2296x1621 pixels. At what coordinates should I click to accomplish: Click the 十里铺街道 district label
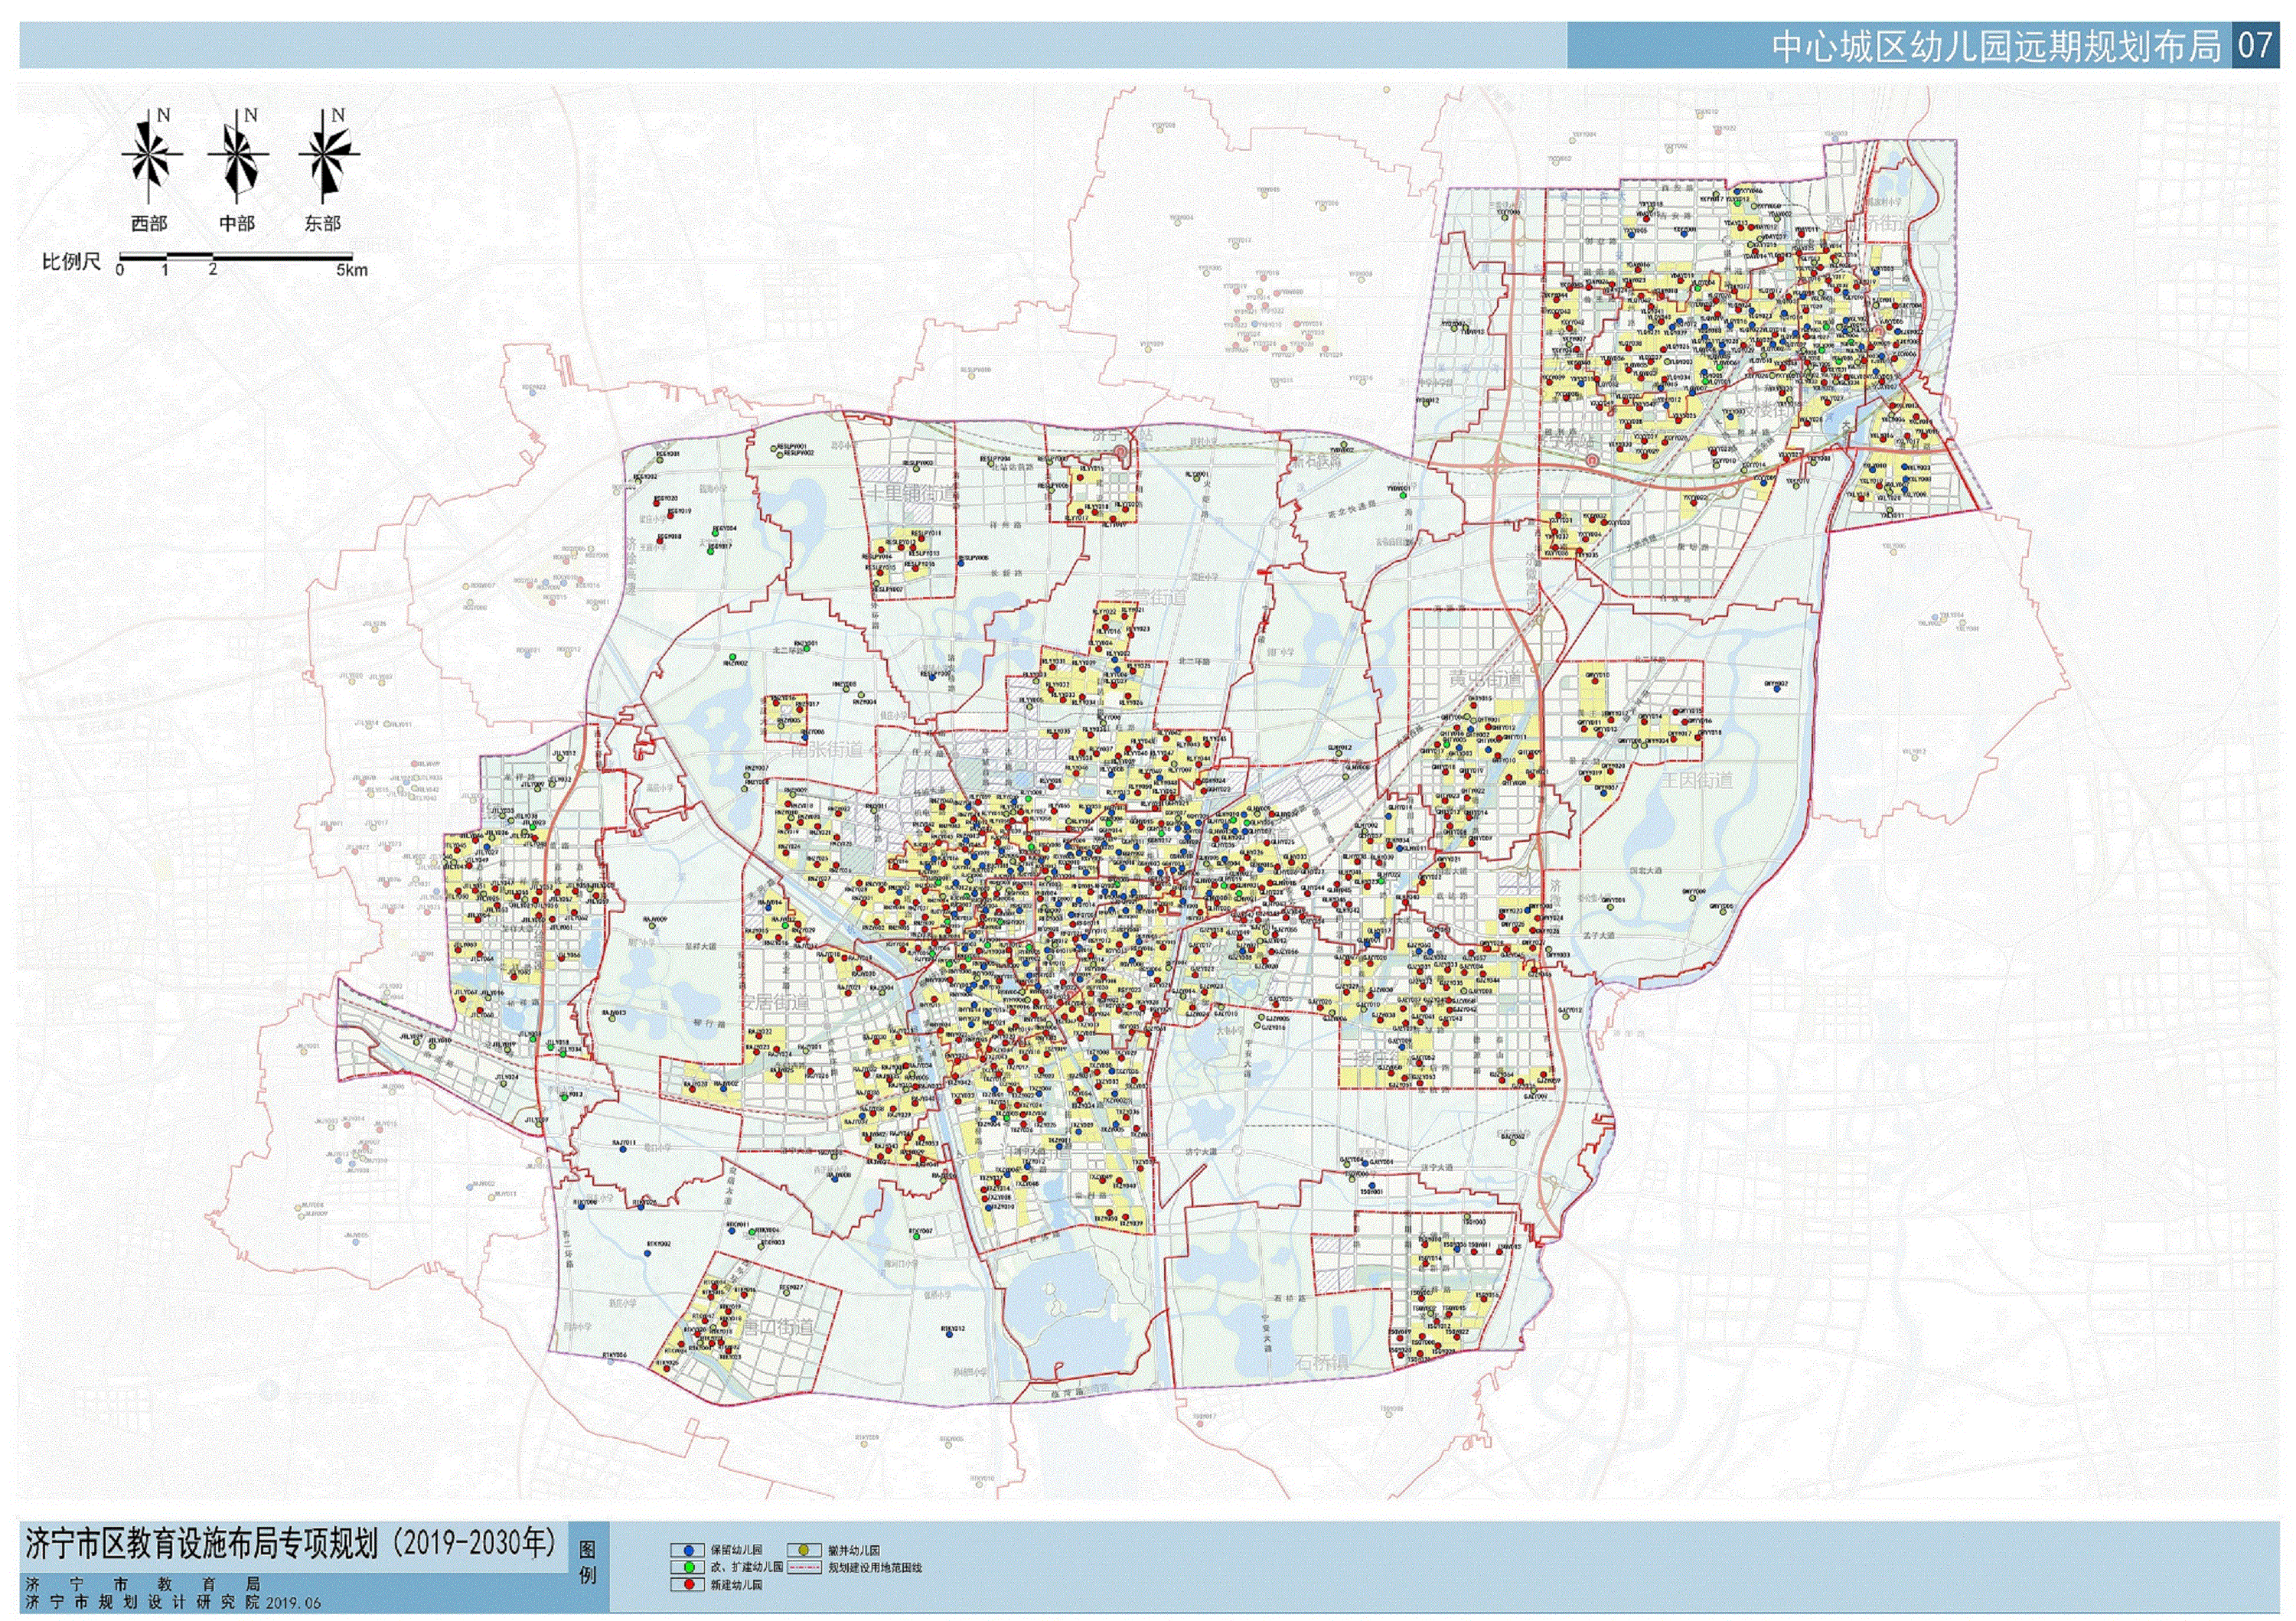(903, 494)
